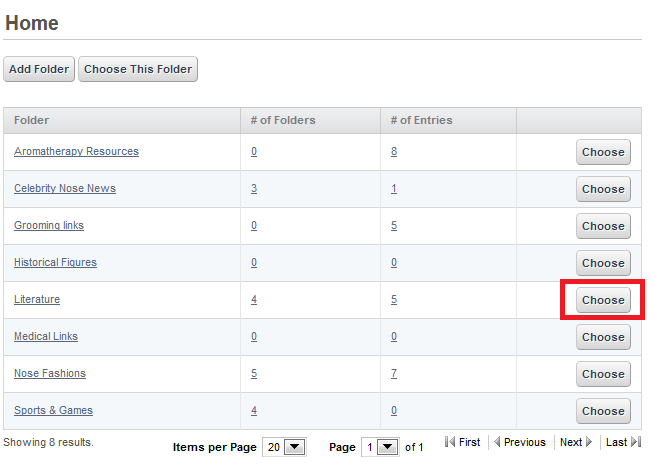Click entry count 0 for Sports & Games

(394, 410)
